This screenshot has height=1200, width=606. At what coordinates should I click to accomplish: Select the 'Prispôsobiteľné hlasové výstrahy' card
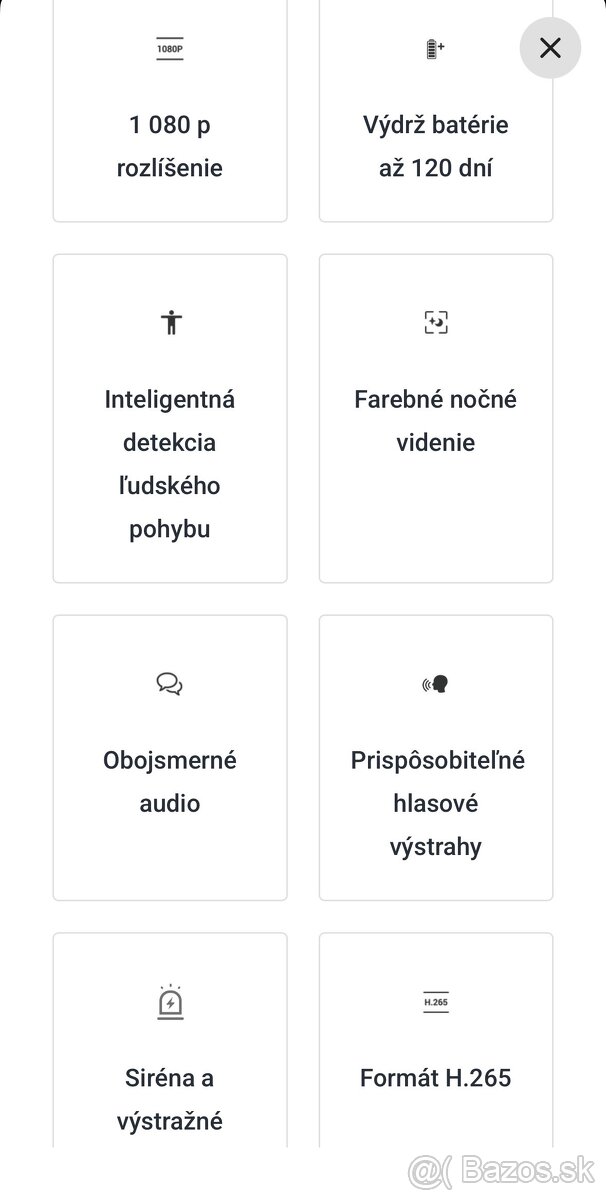[x=436, y=757]
